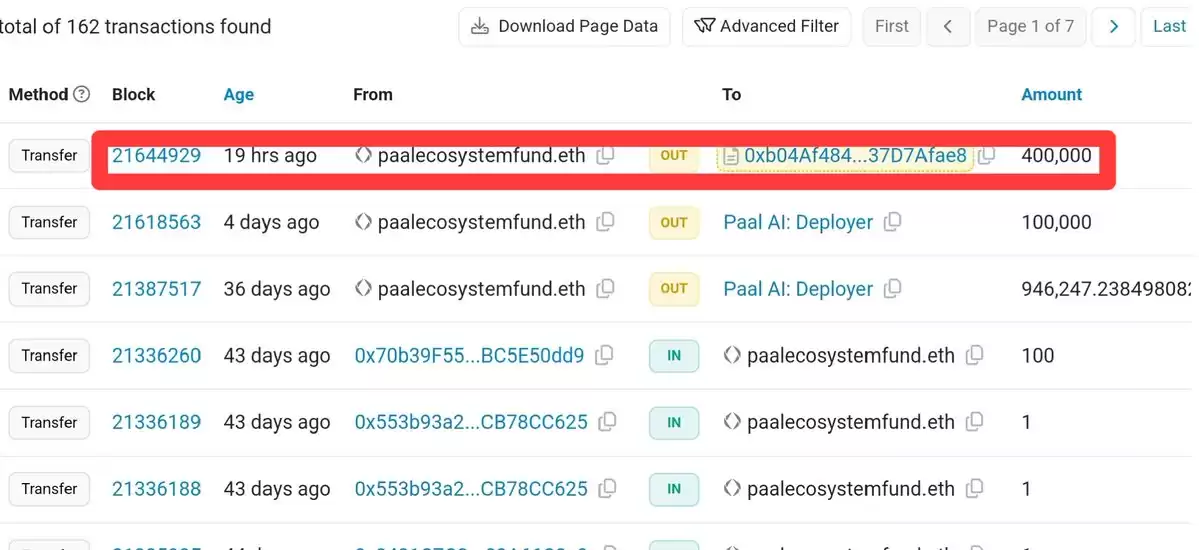Copy sender address in block 21618563 row
Image resolution: width=1199 pixels, height=550 pixels.
(605, 223)
